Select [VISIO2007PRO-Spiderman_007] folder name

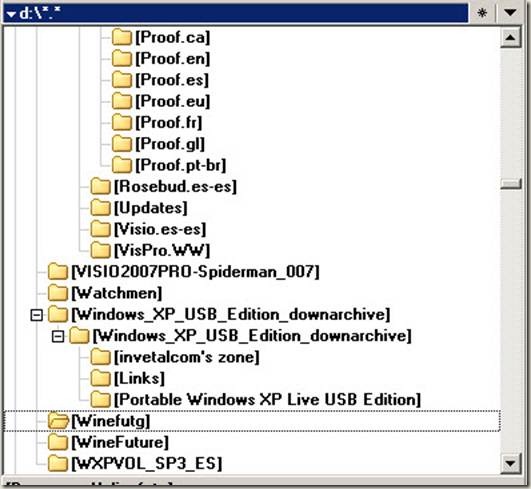click(195, 272)
